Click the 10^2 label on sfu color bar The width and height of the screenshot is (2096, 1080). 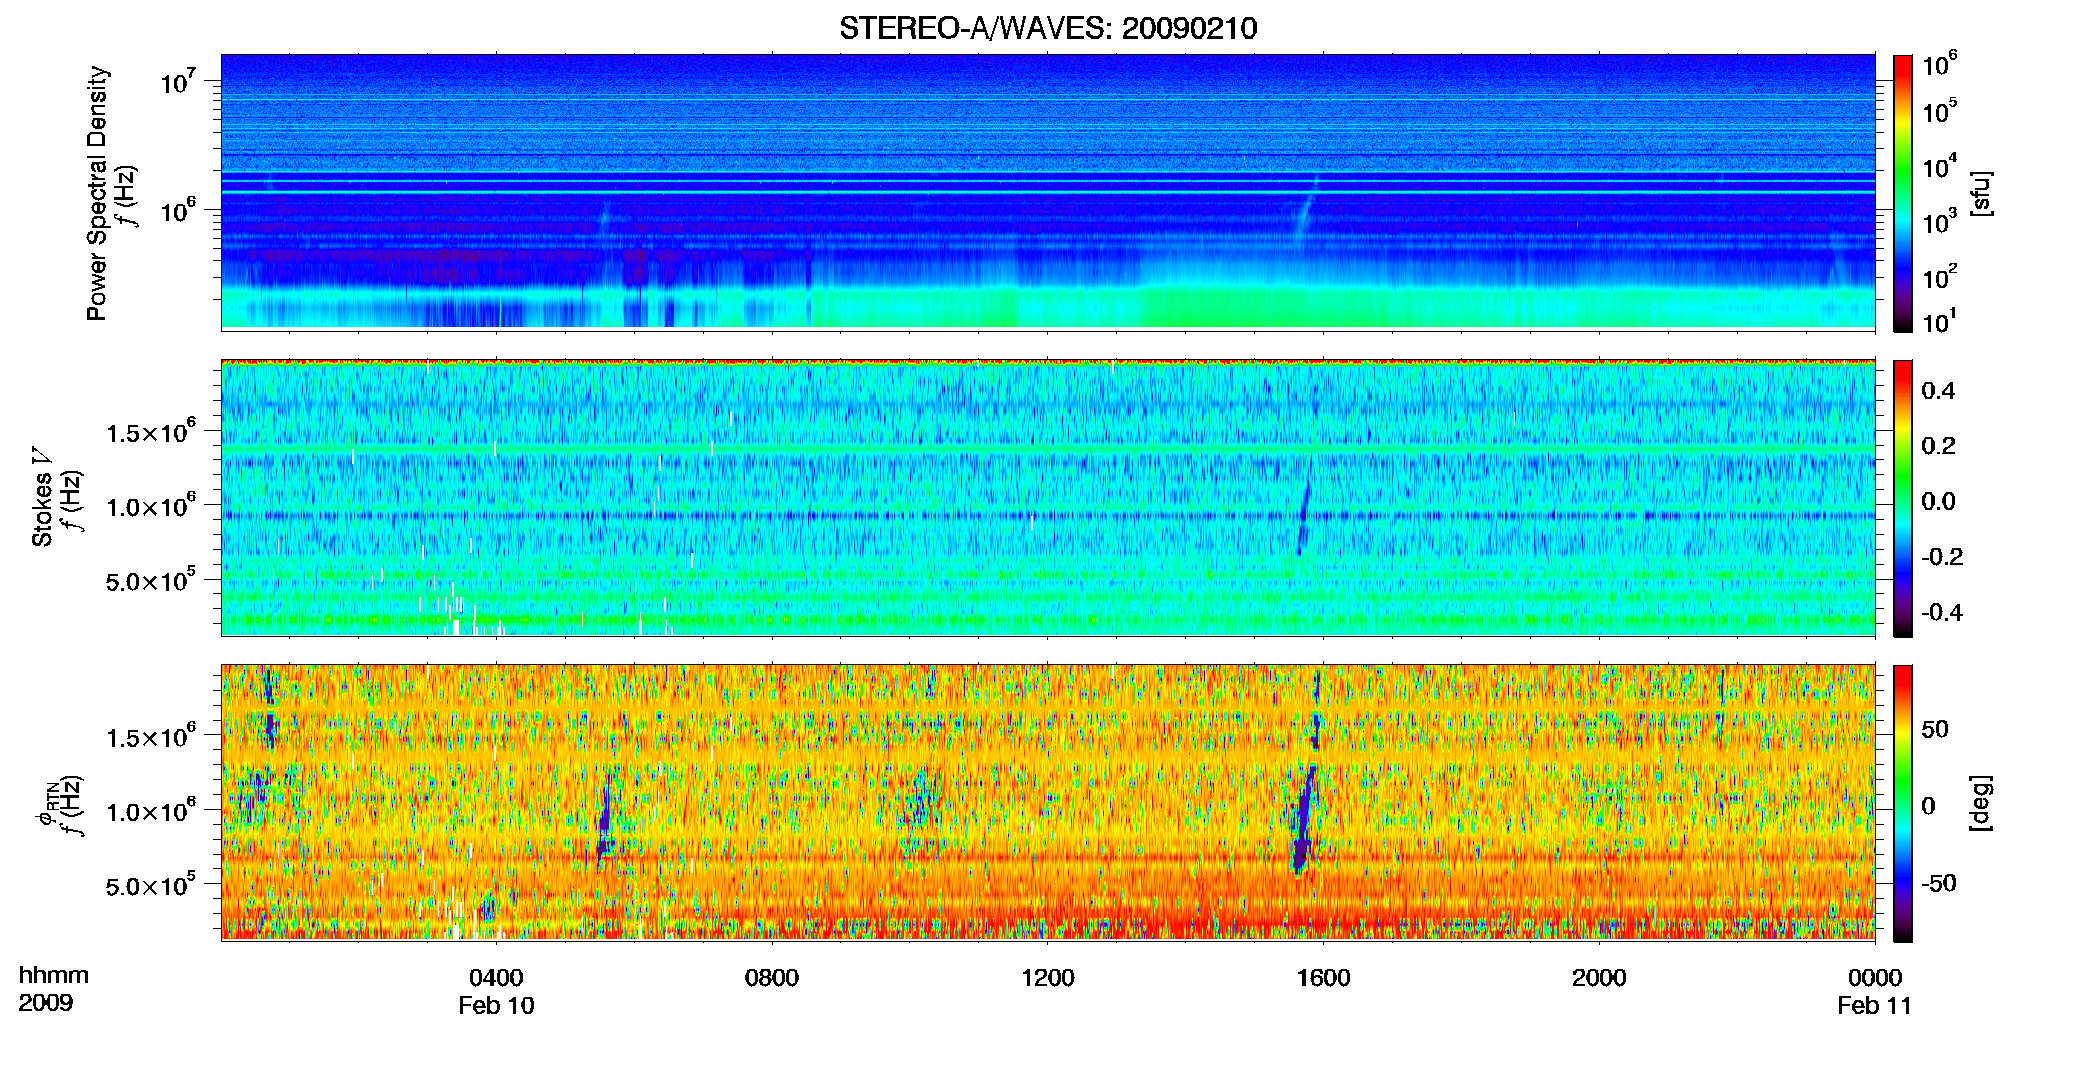click(x=1939, y=277)
